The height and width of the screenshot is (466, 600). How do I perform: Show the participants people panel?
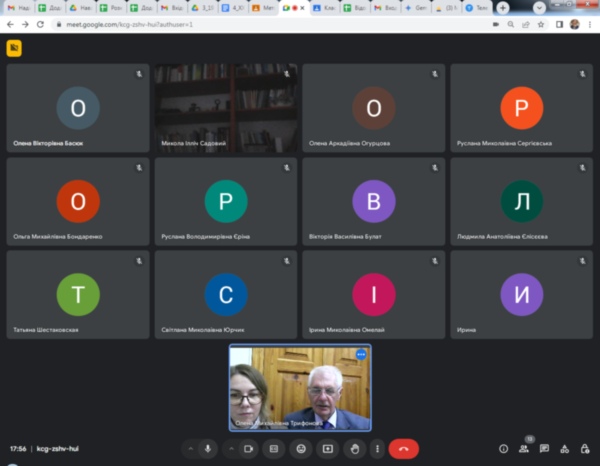[523, 449]
